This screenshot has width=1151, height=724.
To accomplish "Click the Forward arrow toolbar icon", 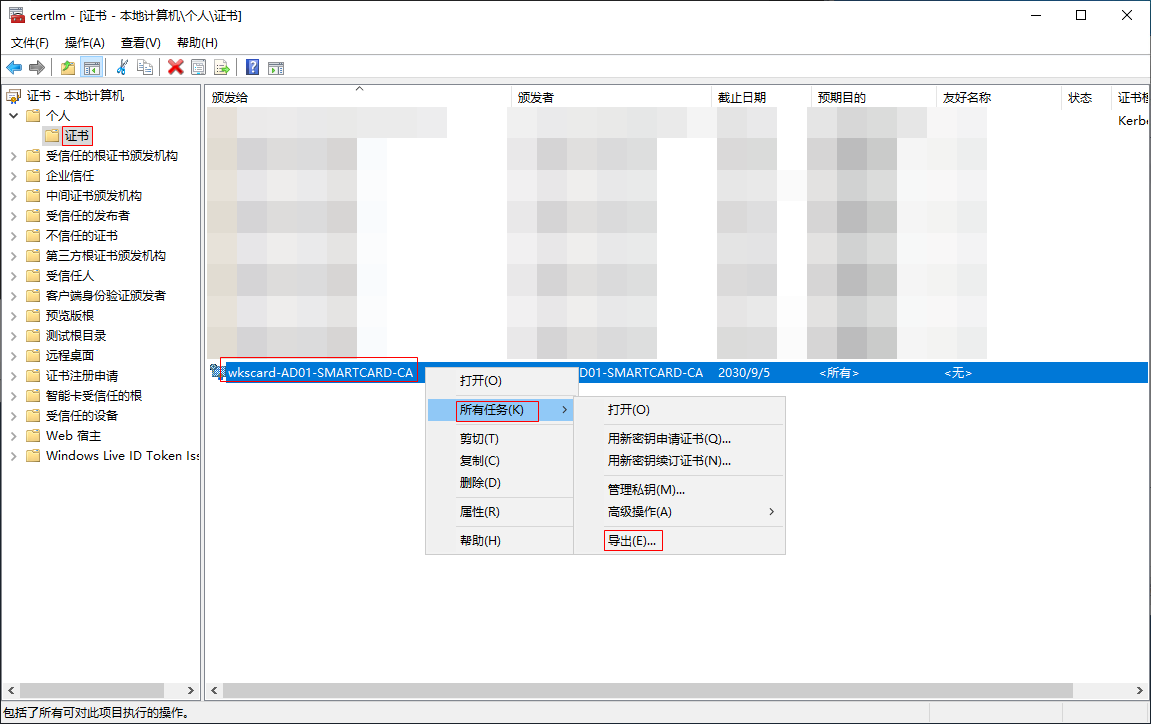I will 37,68.
